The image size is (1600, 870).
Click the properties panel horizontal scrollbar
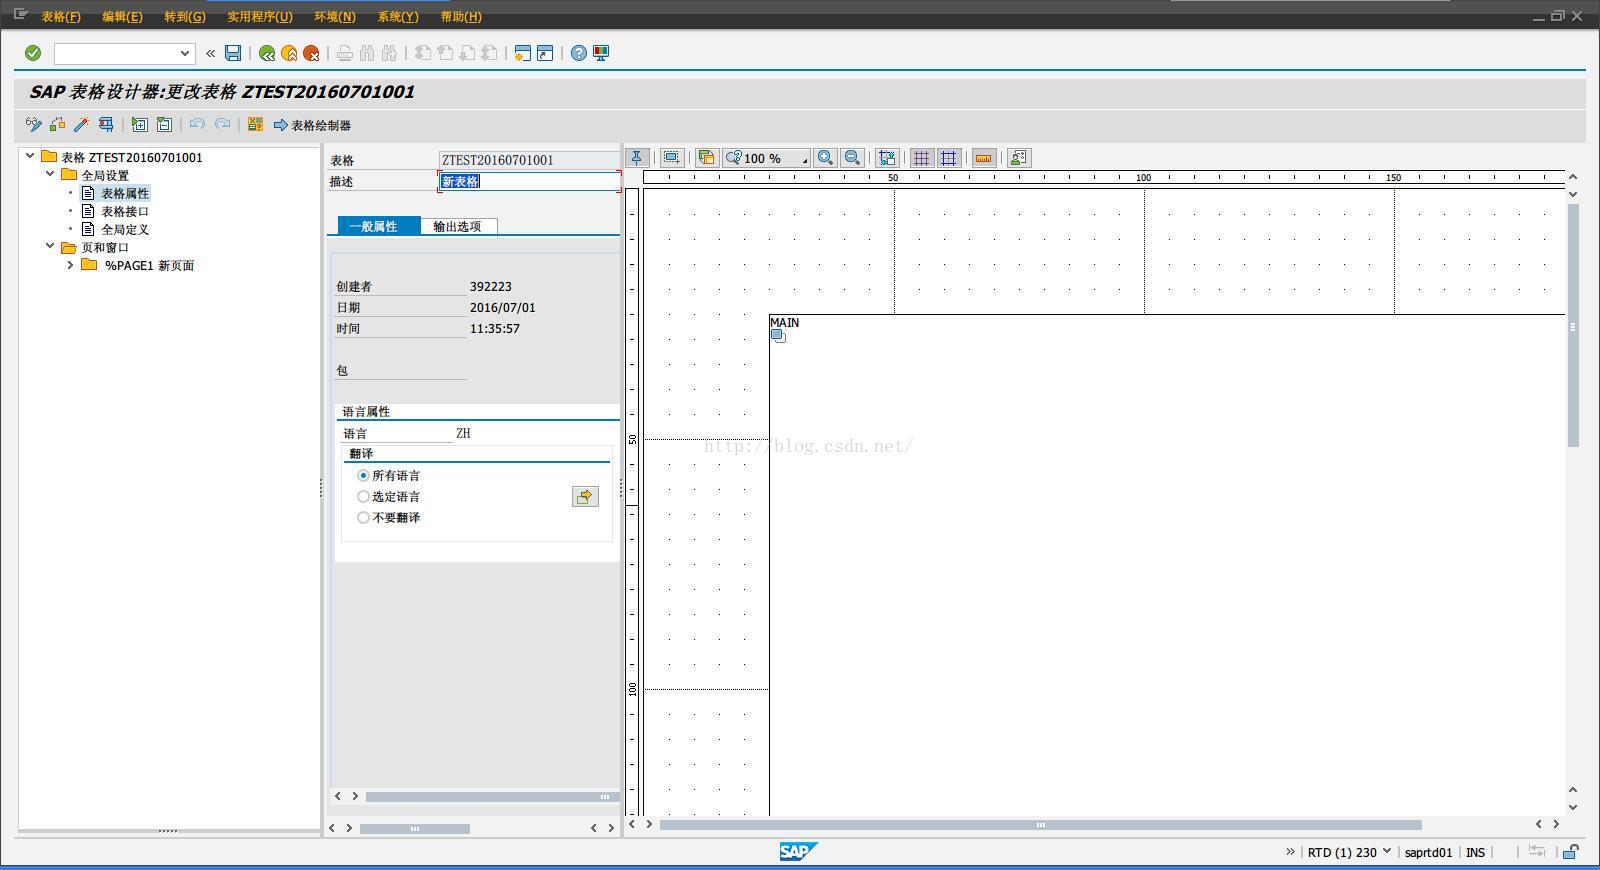click(414, 828)
